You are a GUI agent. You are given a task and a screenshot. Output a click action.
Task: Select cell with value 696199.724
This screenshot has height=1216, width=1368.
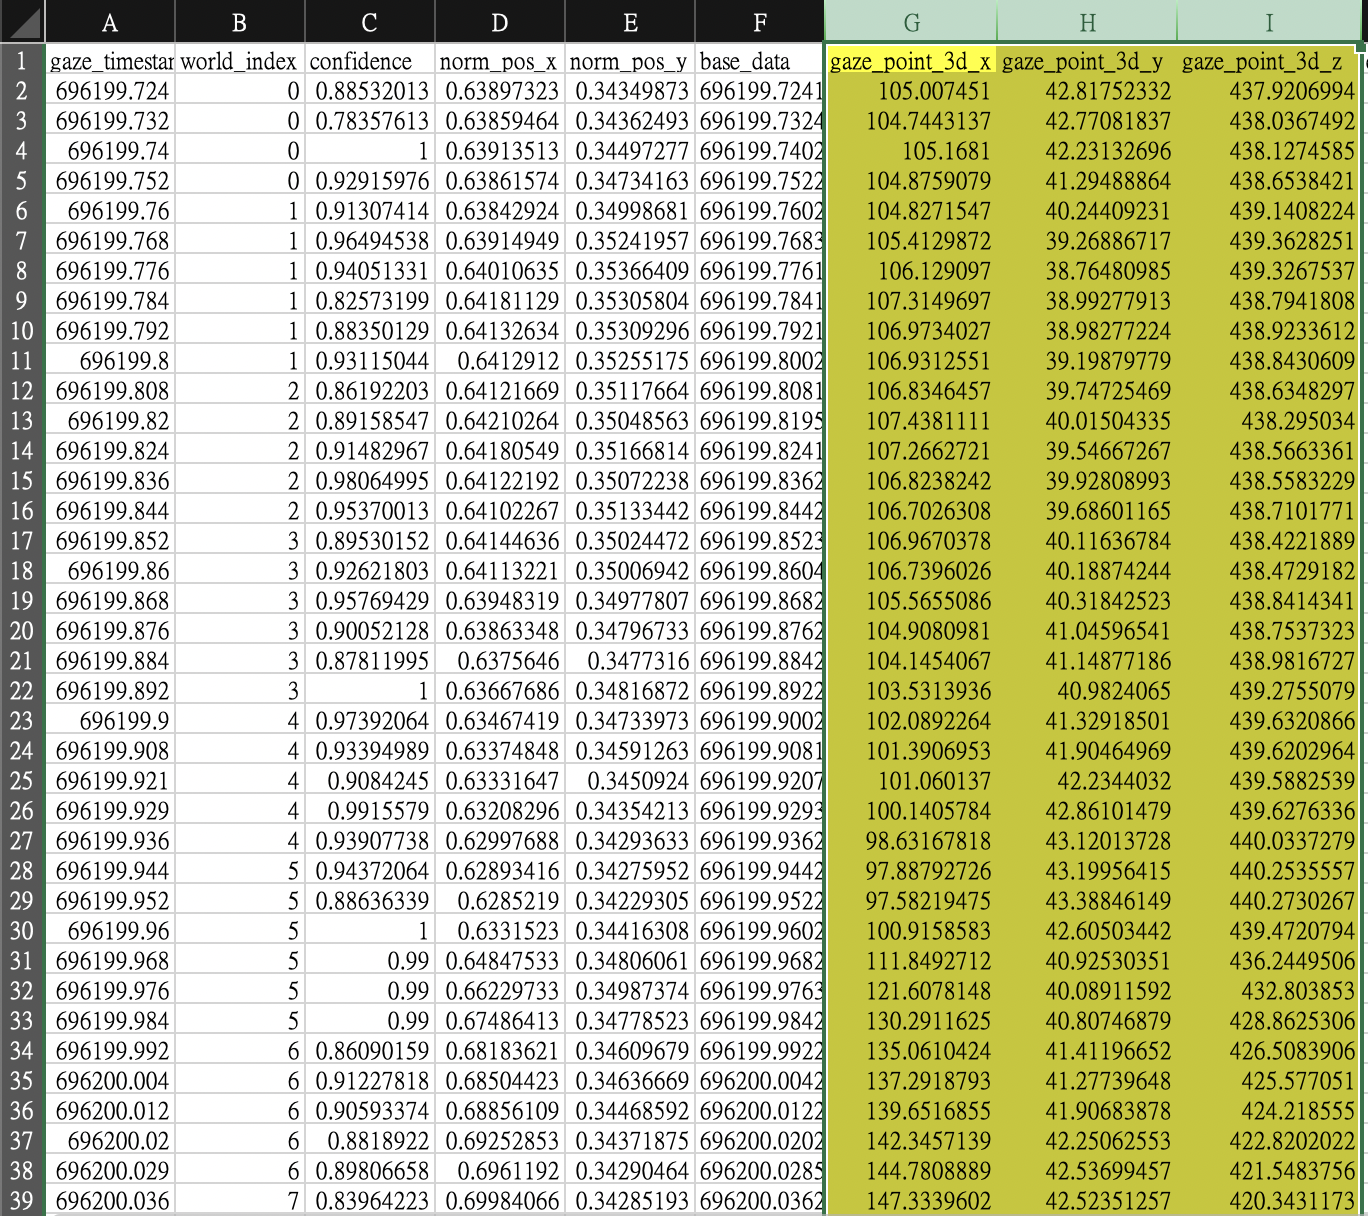click(x=110, y=91)
